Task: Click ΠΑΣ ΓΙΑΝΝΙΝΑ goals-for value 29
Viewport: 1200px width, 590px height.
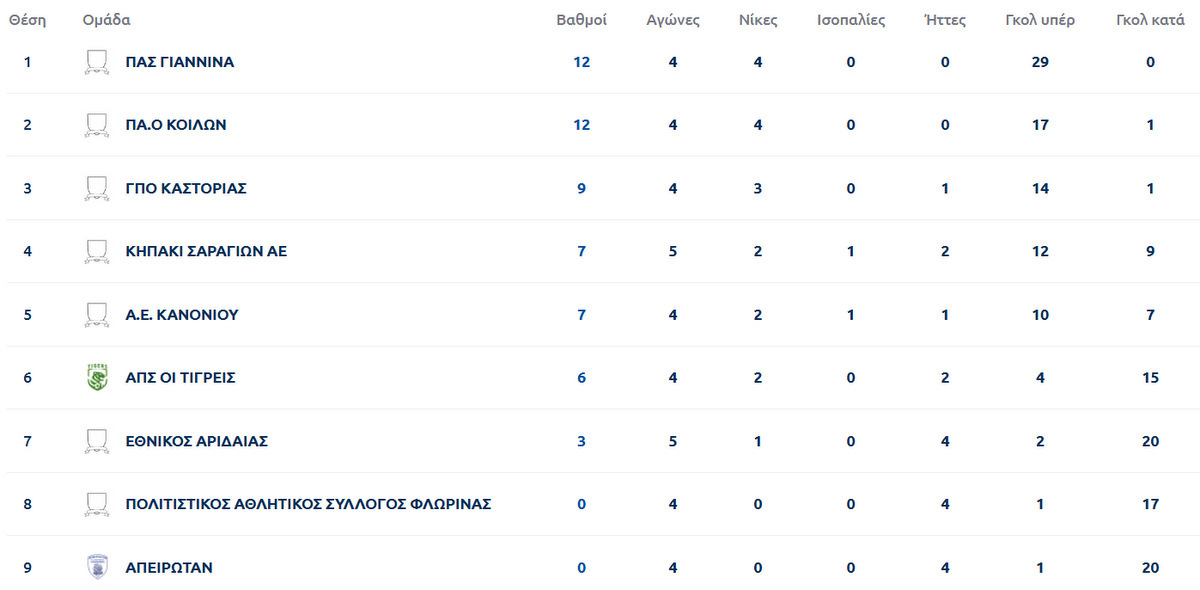Action: [1040, 62]
